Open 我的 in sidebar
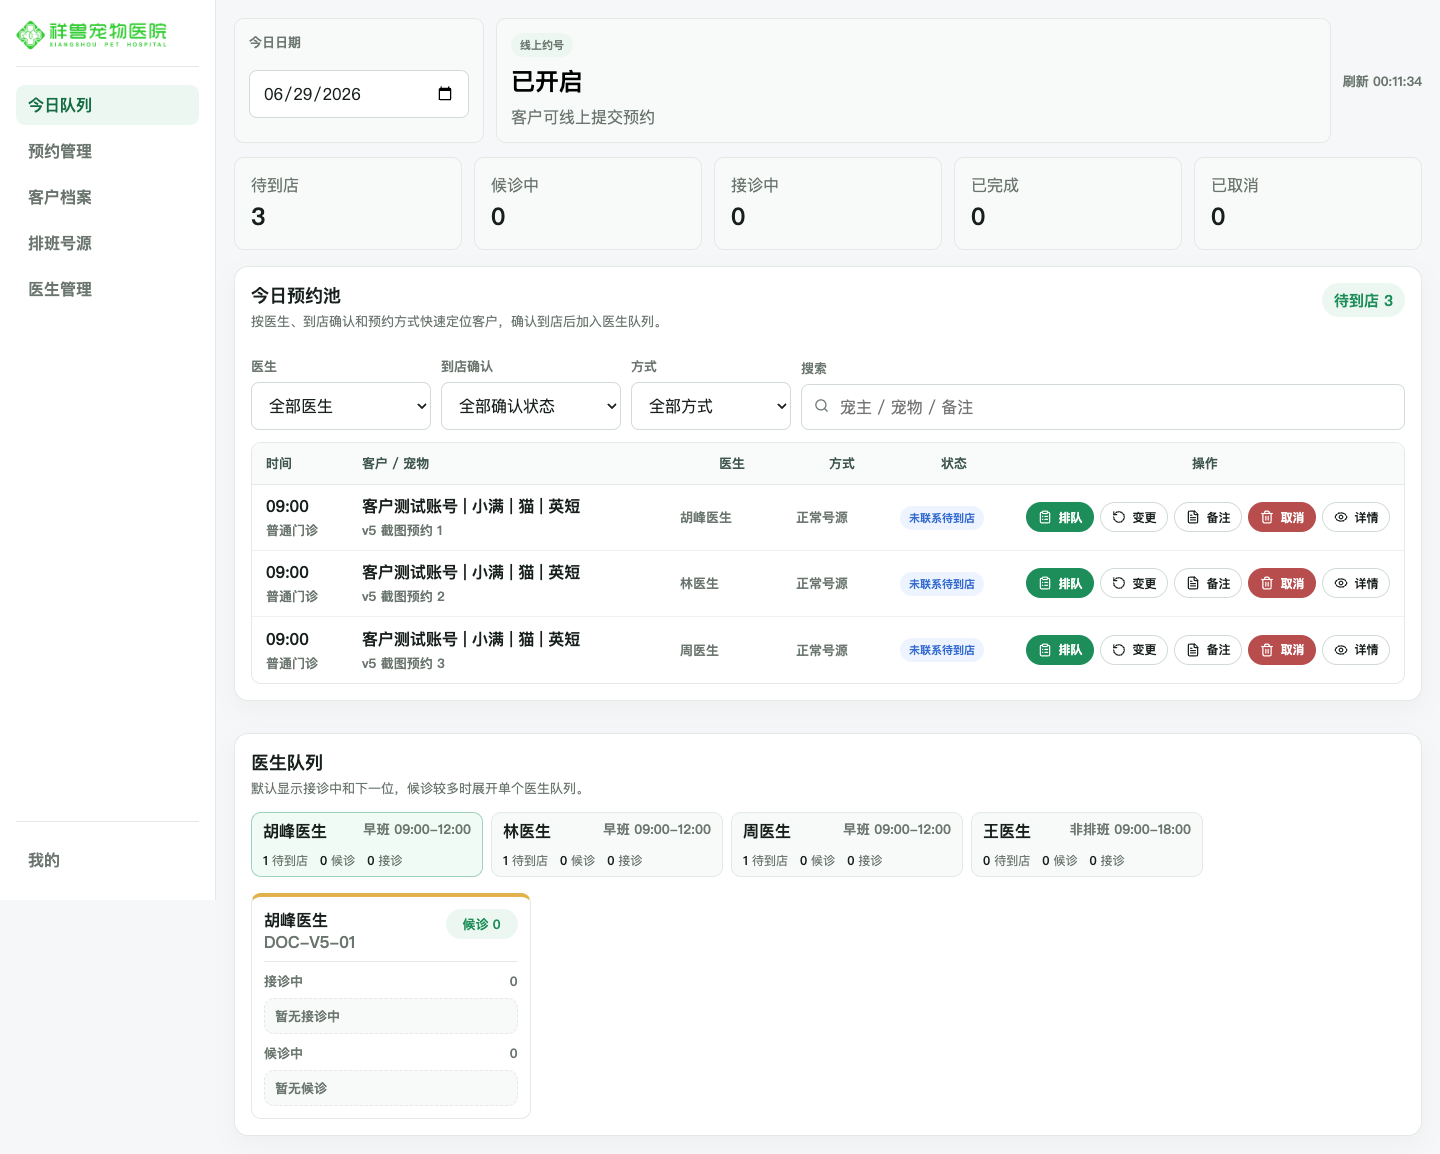Image resolution: width=1440 pixels, height=1154 pixels. click(107, 860)
